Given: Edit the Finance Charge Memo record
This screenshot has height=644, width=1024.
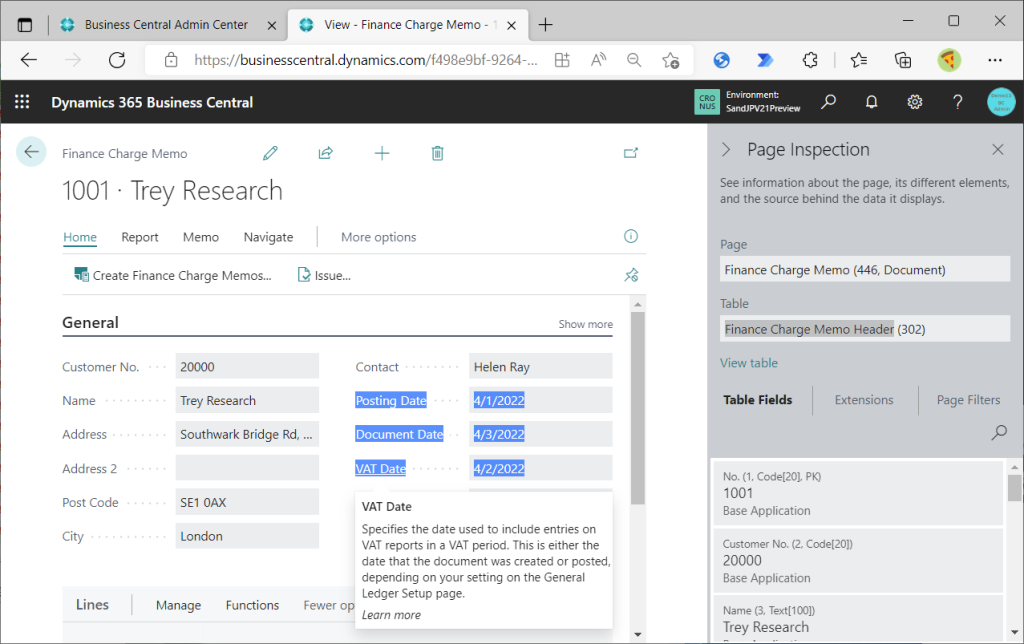Looking at the screenshot, I should click(270, 153).
